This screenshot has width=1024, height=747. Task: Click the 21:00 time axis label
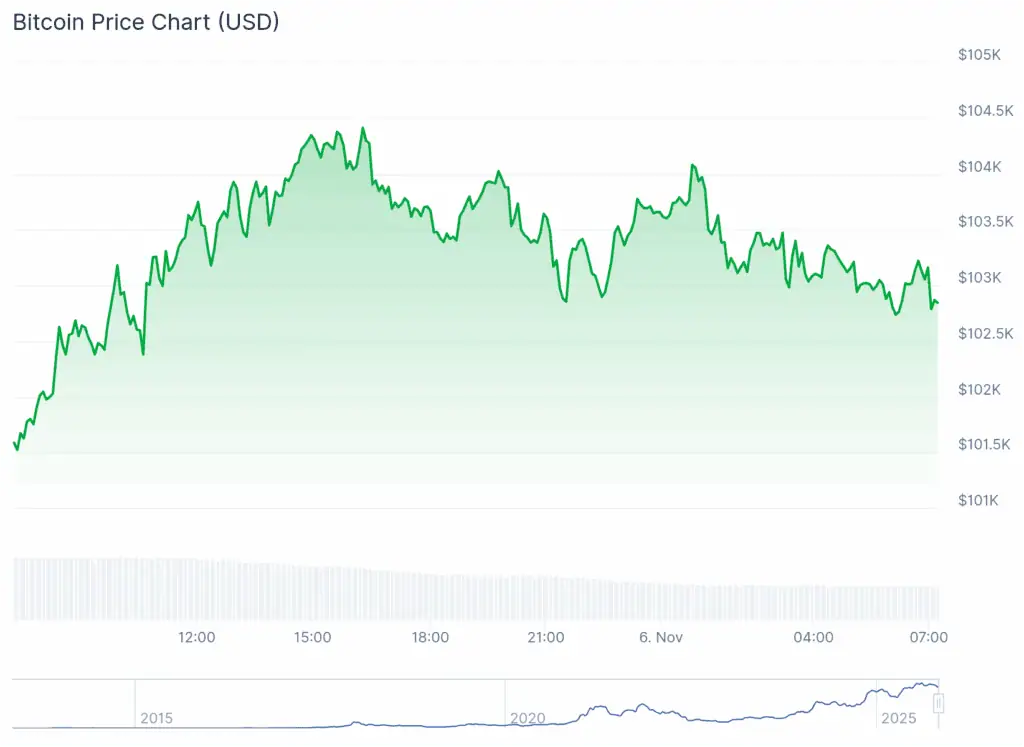coord(546,637)
